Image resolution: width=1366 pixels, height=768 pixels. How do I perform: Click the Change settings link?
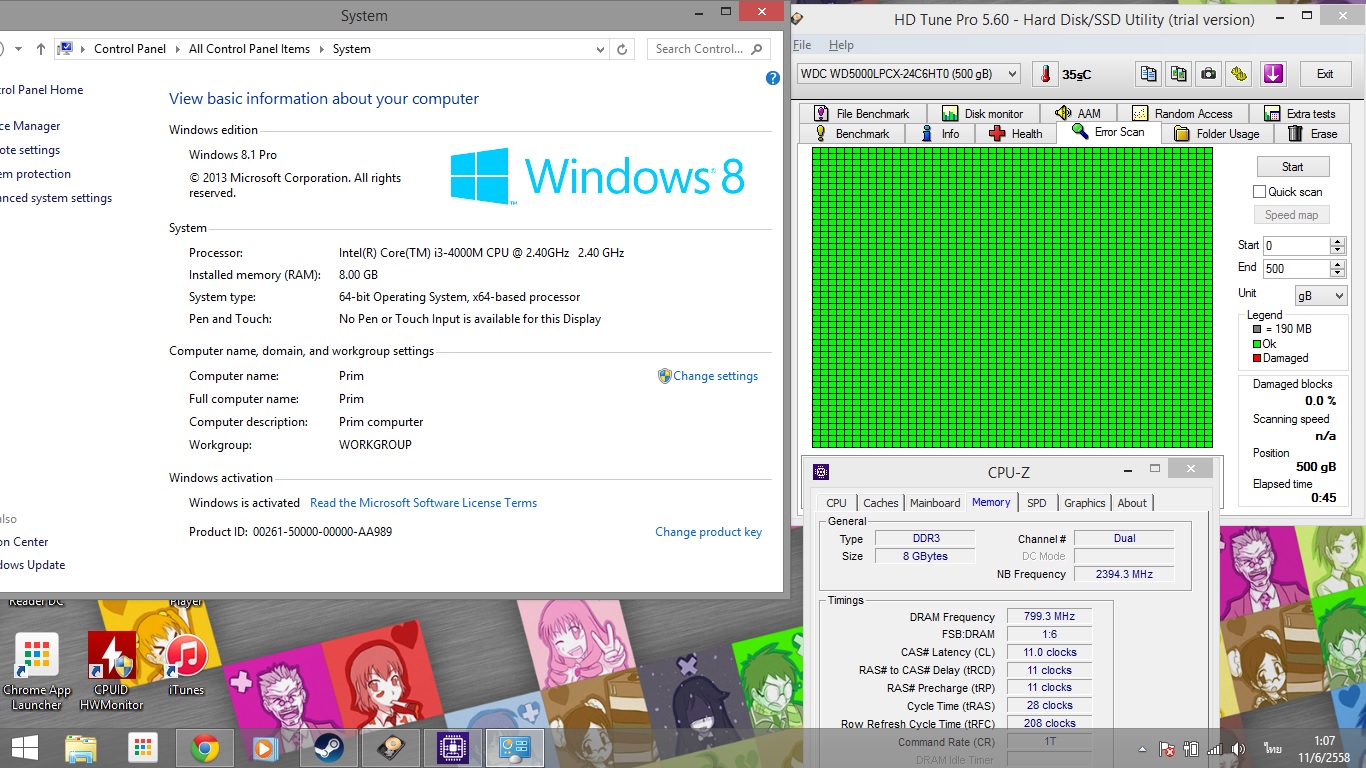(x=716, y=376)
